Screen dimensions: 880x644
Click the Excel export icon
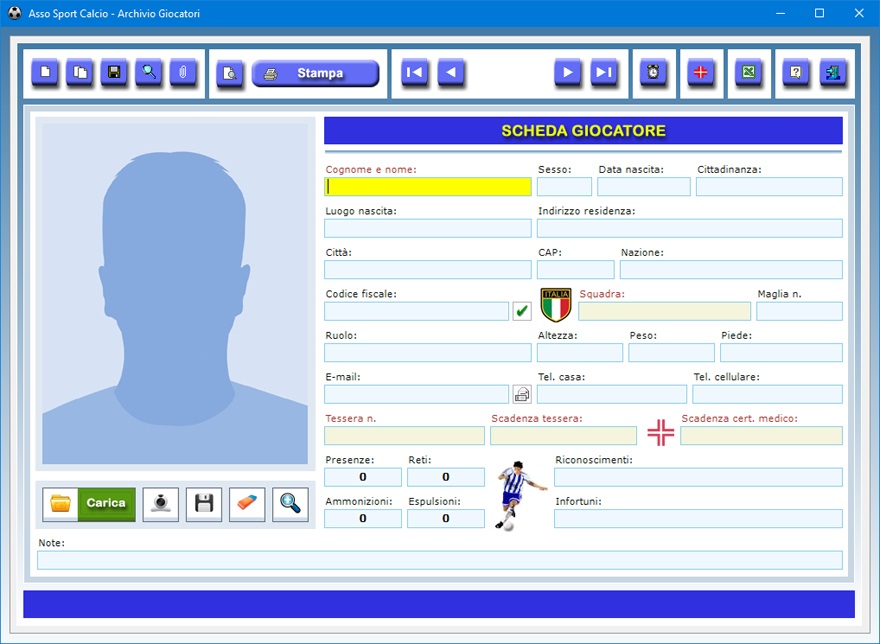click(x=748, y=72)
